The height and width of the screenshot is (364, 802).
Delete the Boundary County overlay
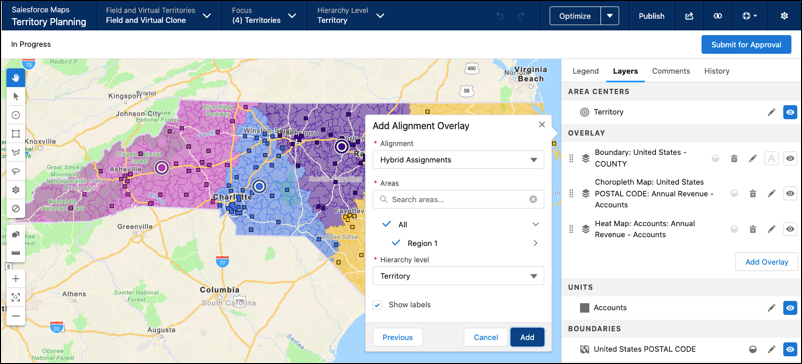coord(734,158)
